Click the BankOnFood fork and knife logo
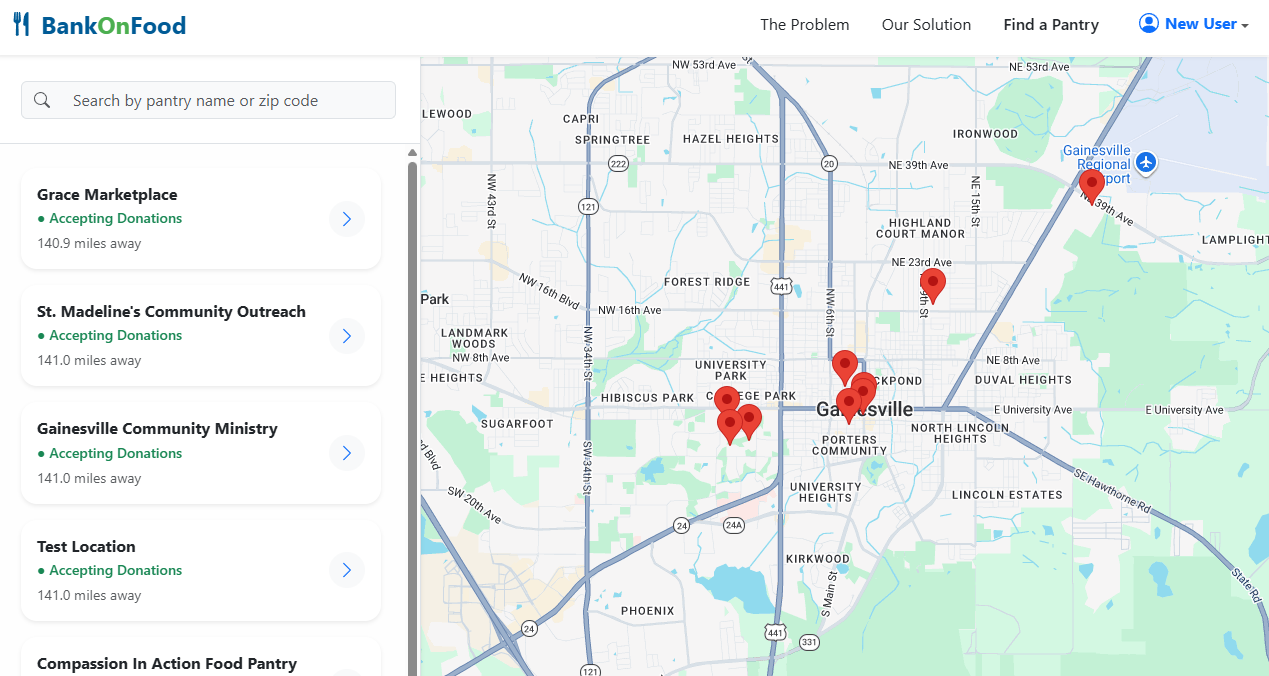 coord(22,25)
